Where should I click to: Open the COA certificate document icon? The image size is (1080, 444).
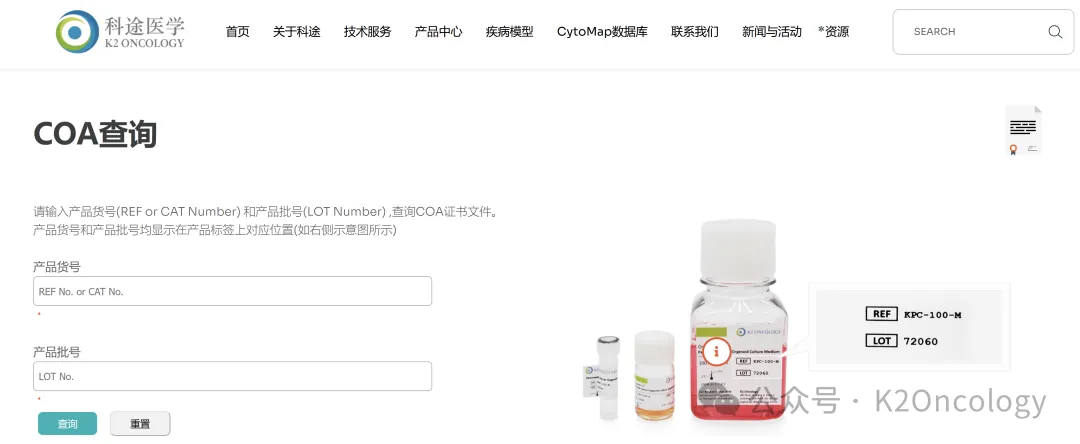(1024, 130)
